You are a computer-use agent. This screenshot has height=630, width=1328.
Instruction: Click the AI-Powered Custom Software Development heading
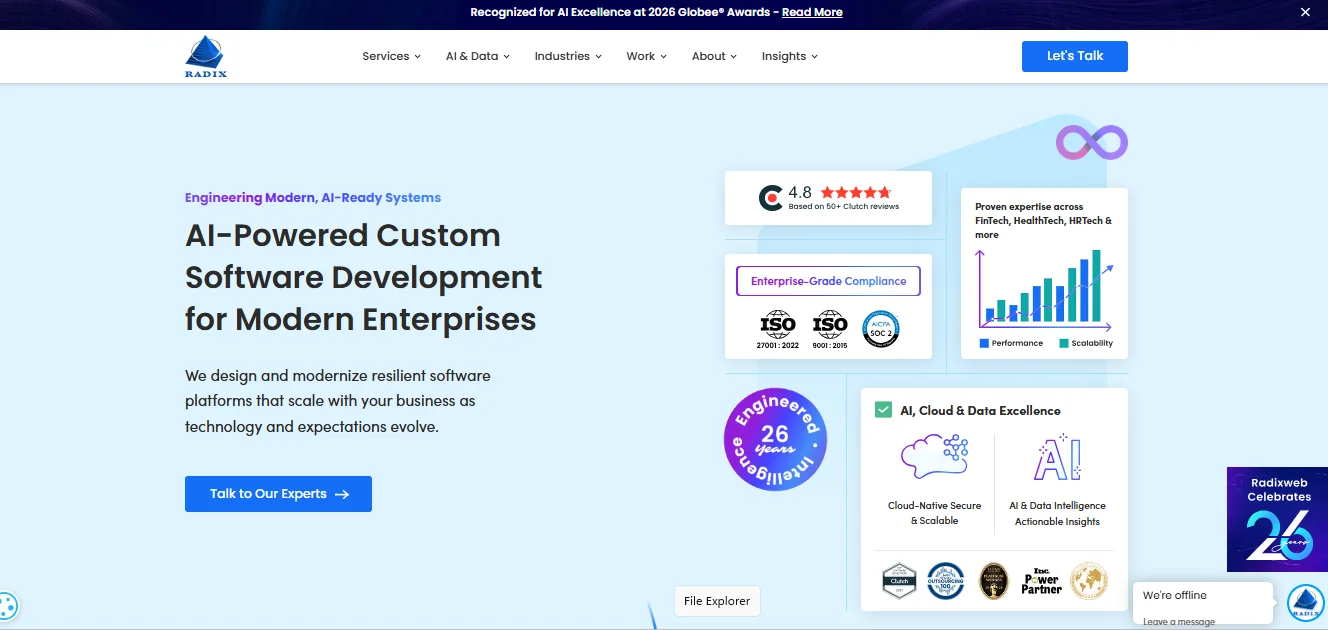coord(364,277)
